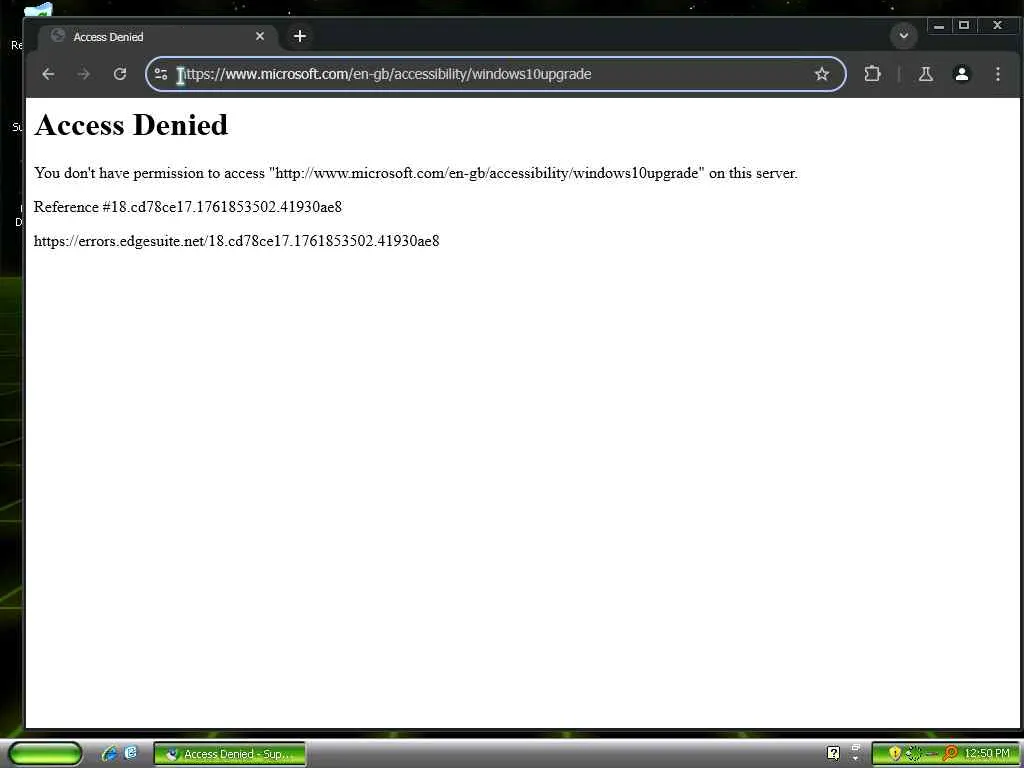Open the Chrome Labs flask icon
Image resolution: width=1024 pixels, height=768 pixels.
click(x=925, y=74)
